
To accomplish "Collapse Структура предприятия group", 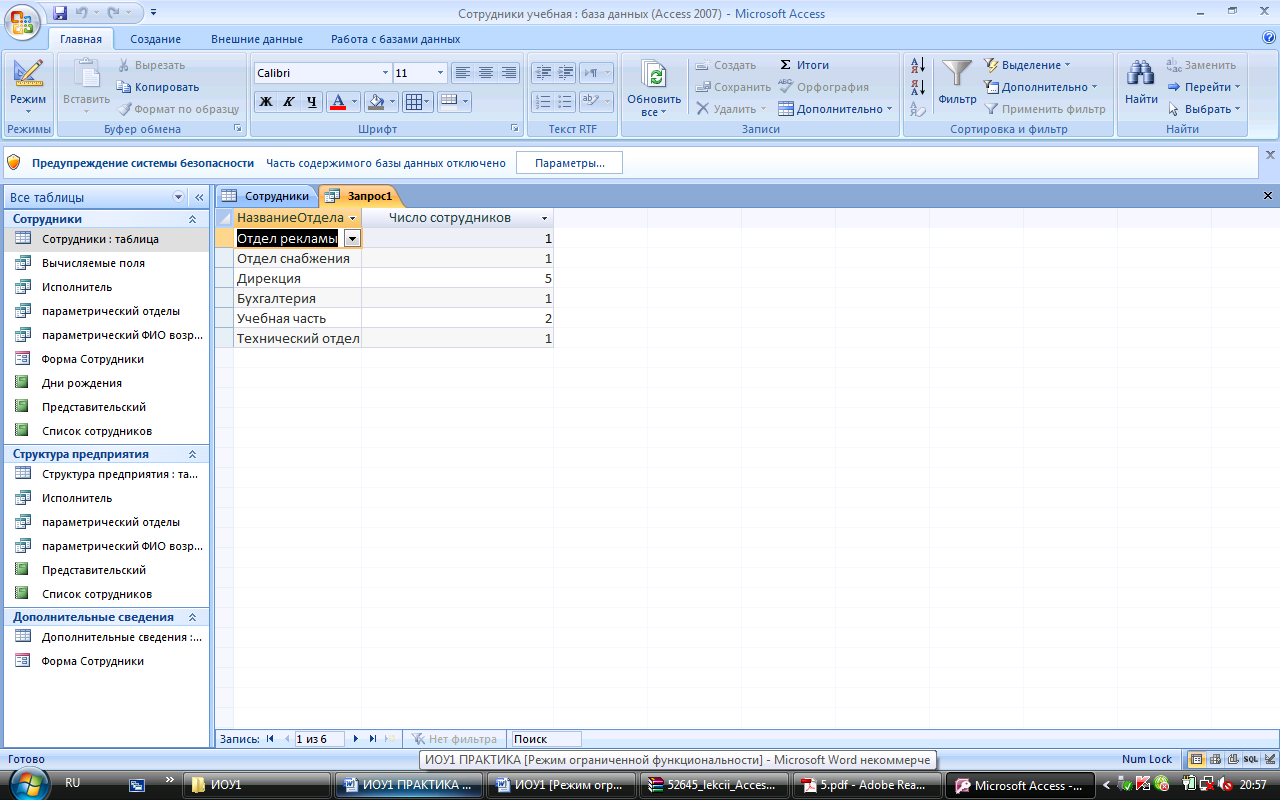I will (x=192, y=454).
